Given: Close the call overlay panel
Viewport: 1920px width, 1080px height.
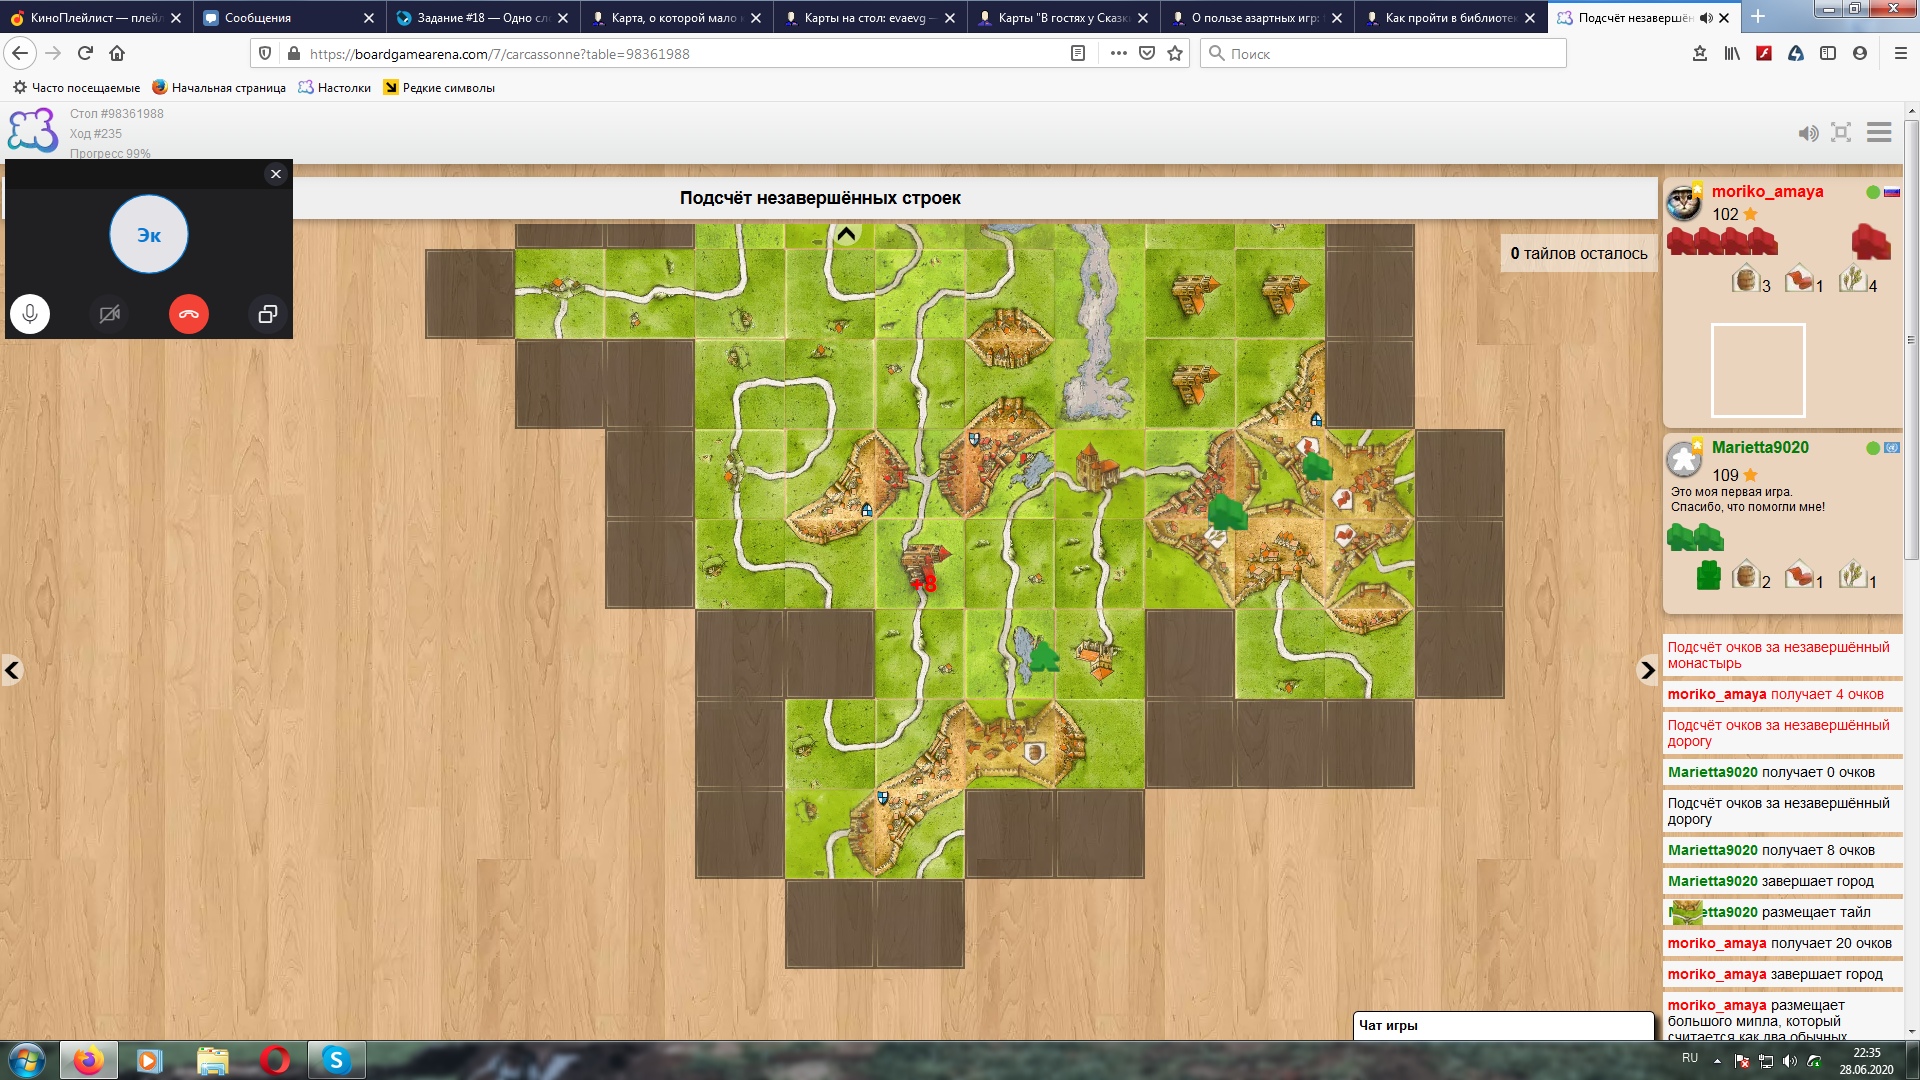Looking at the screenshot, I should click(x=276, y=174).
